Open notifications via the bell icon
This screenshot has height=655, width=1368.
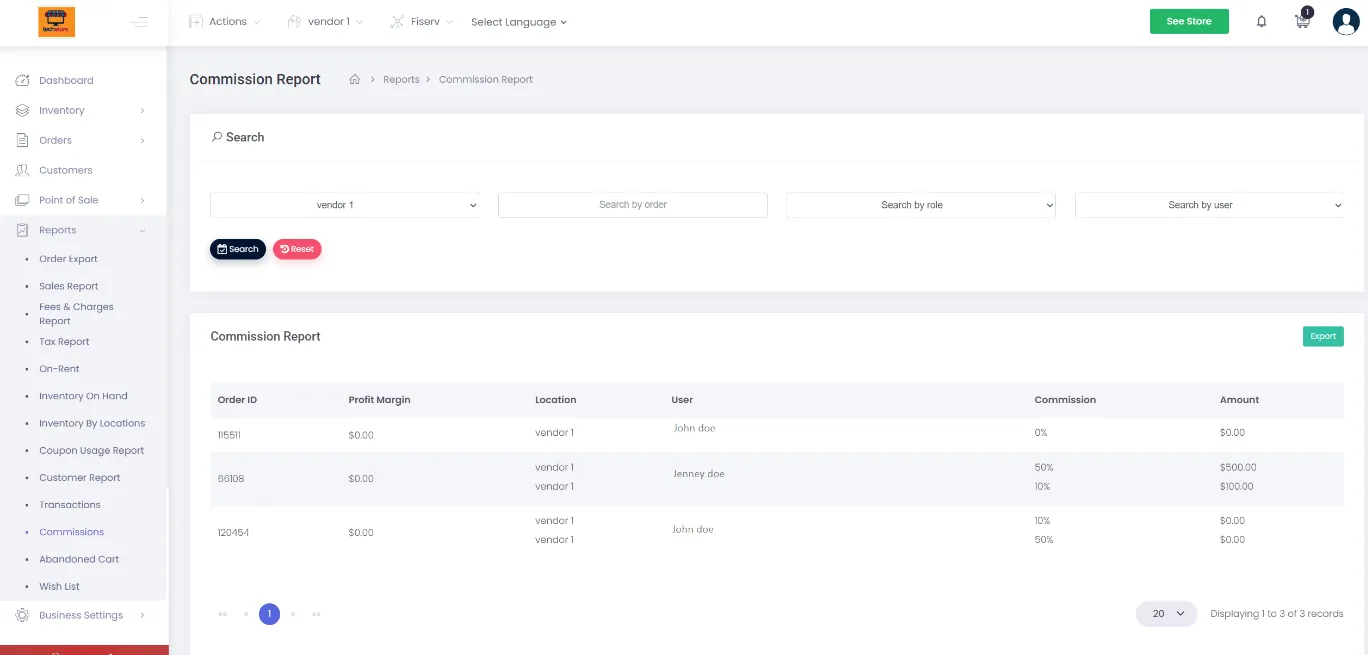click(1261, 21)
